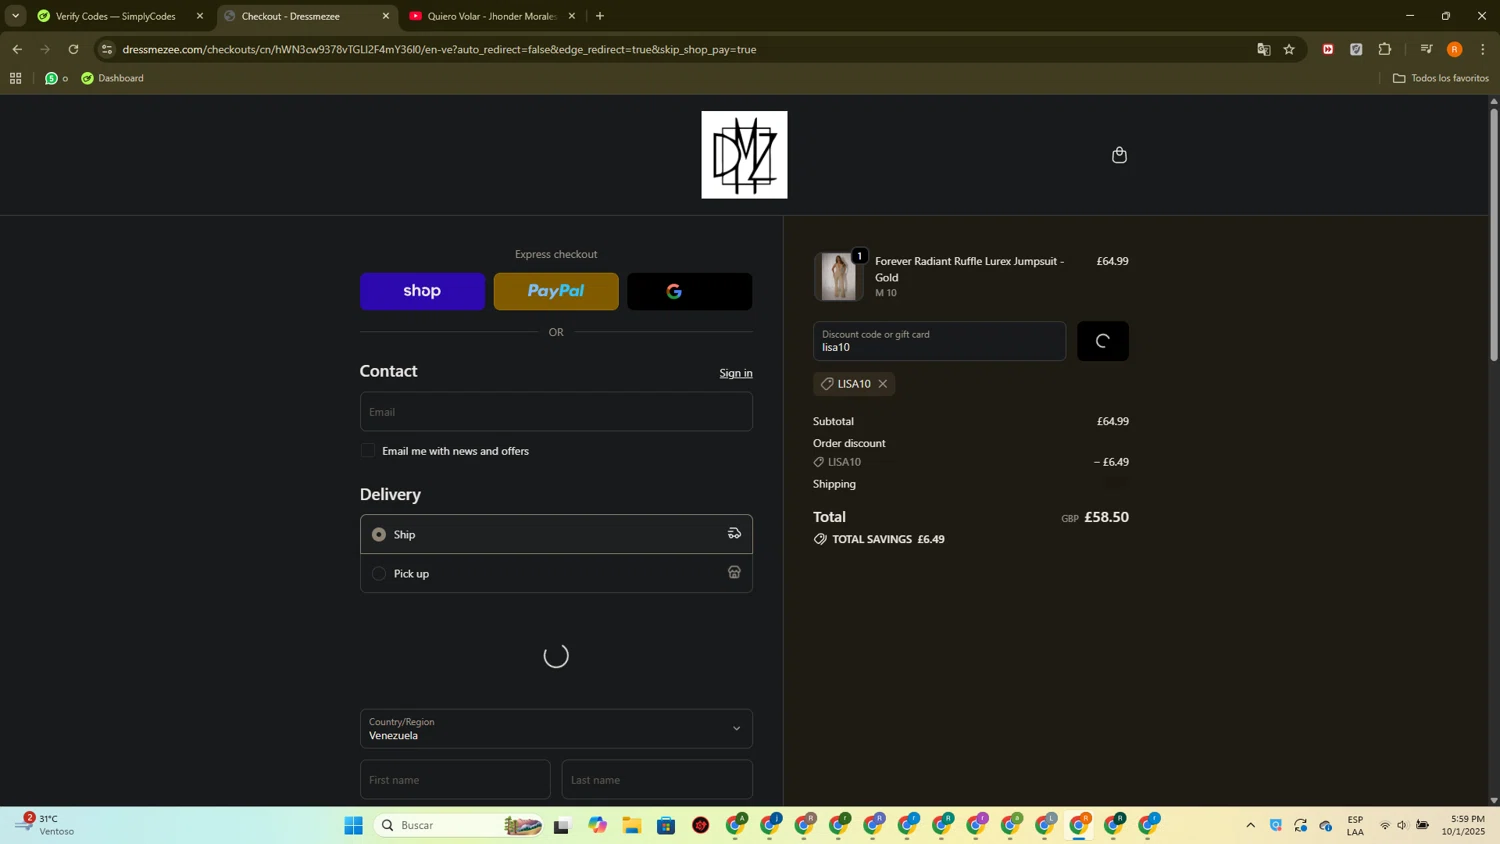This screenshot has width=1500, height=844.
Task: Open a new browser tab
Action: [600, 16]
